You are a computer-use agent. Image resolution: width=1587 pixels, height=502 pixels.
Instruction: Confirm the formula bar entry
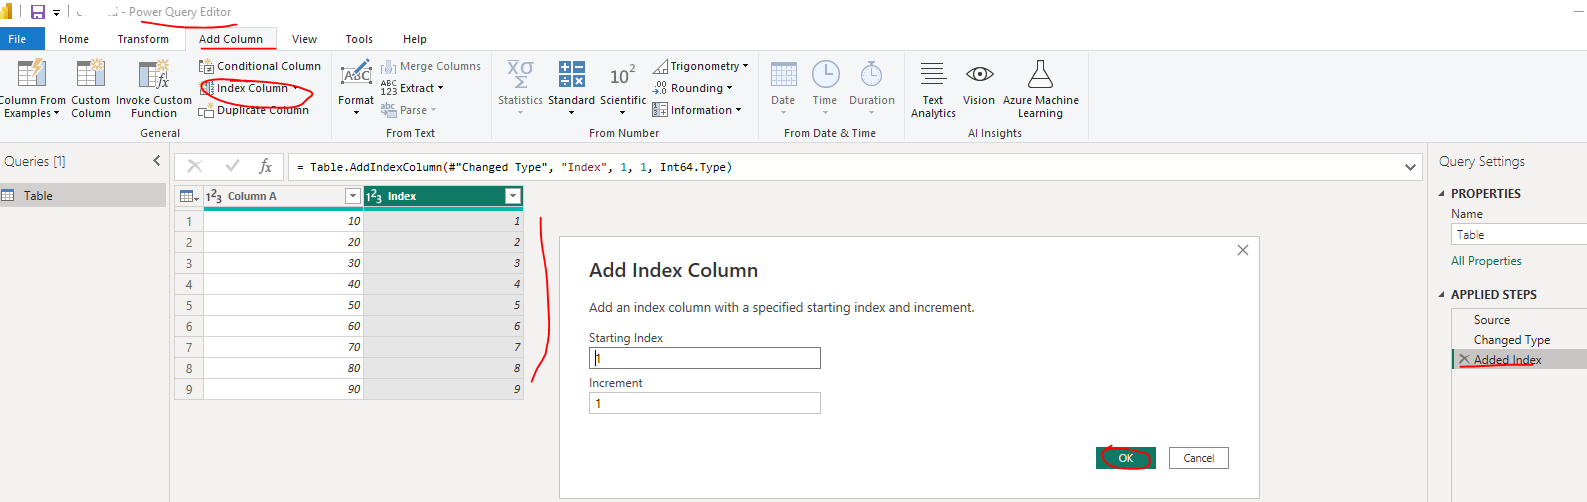[x=232, y=166]
